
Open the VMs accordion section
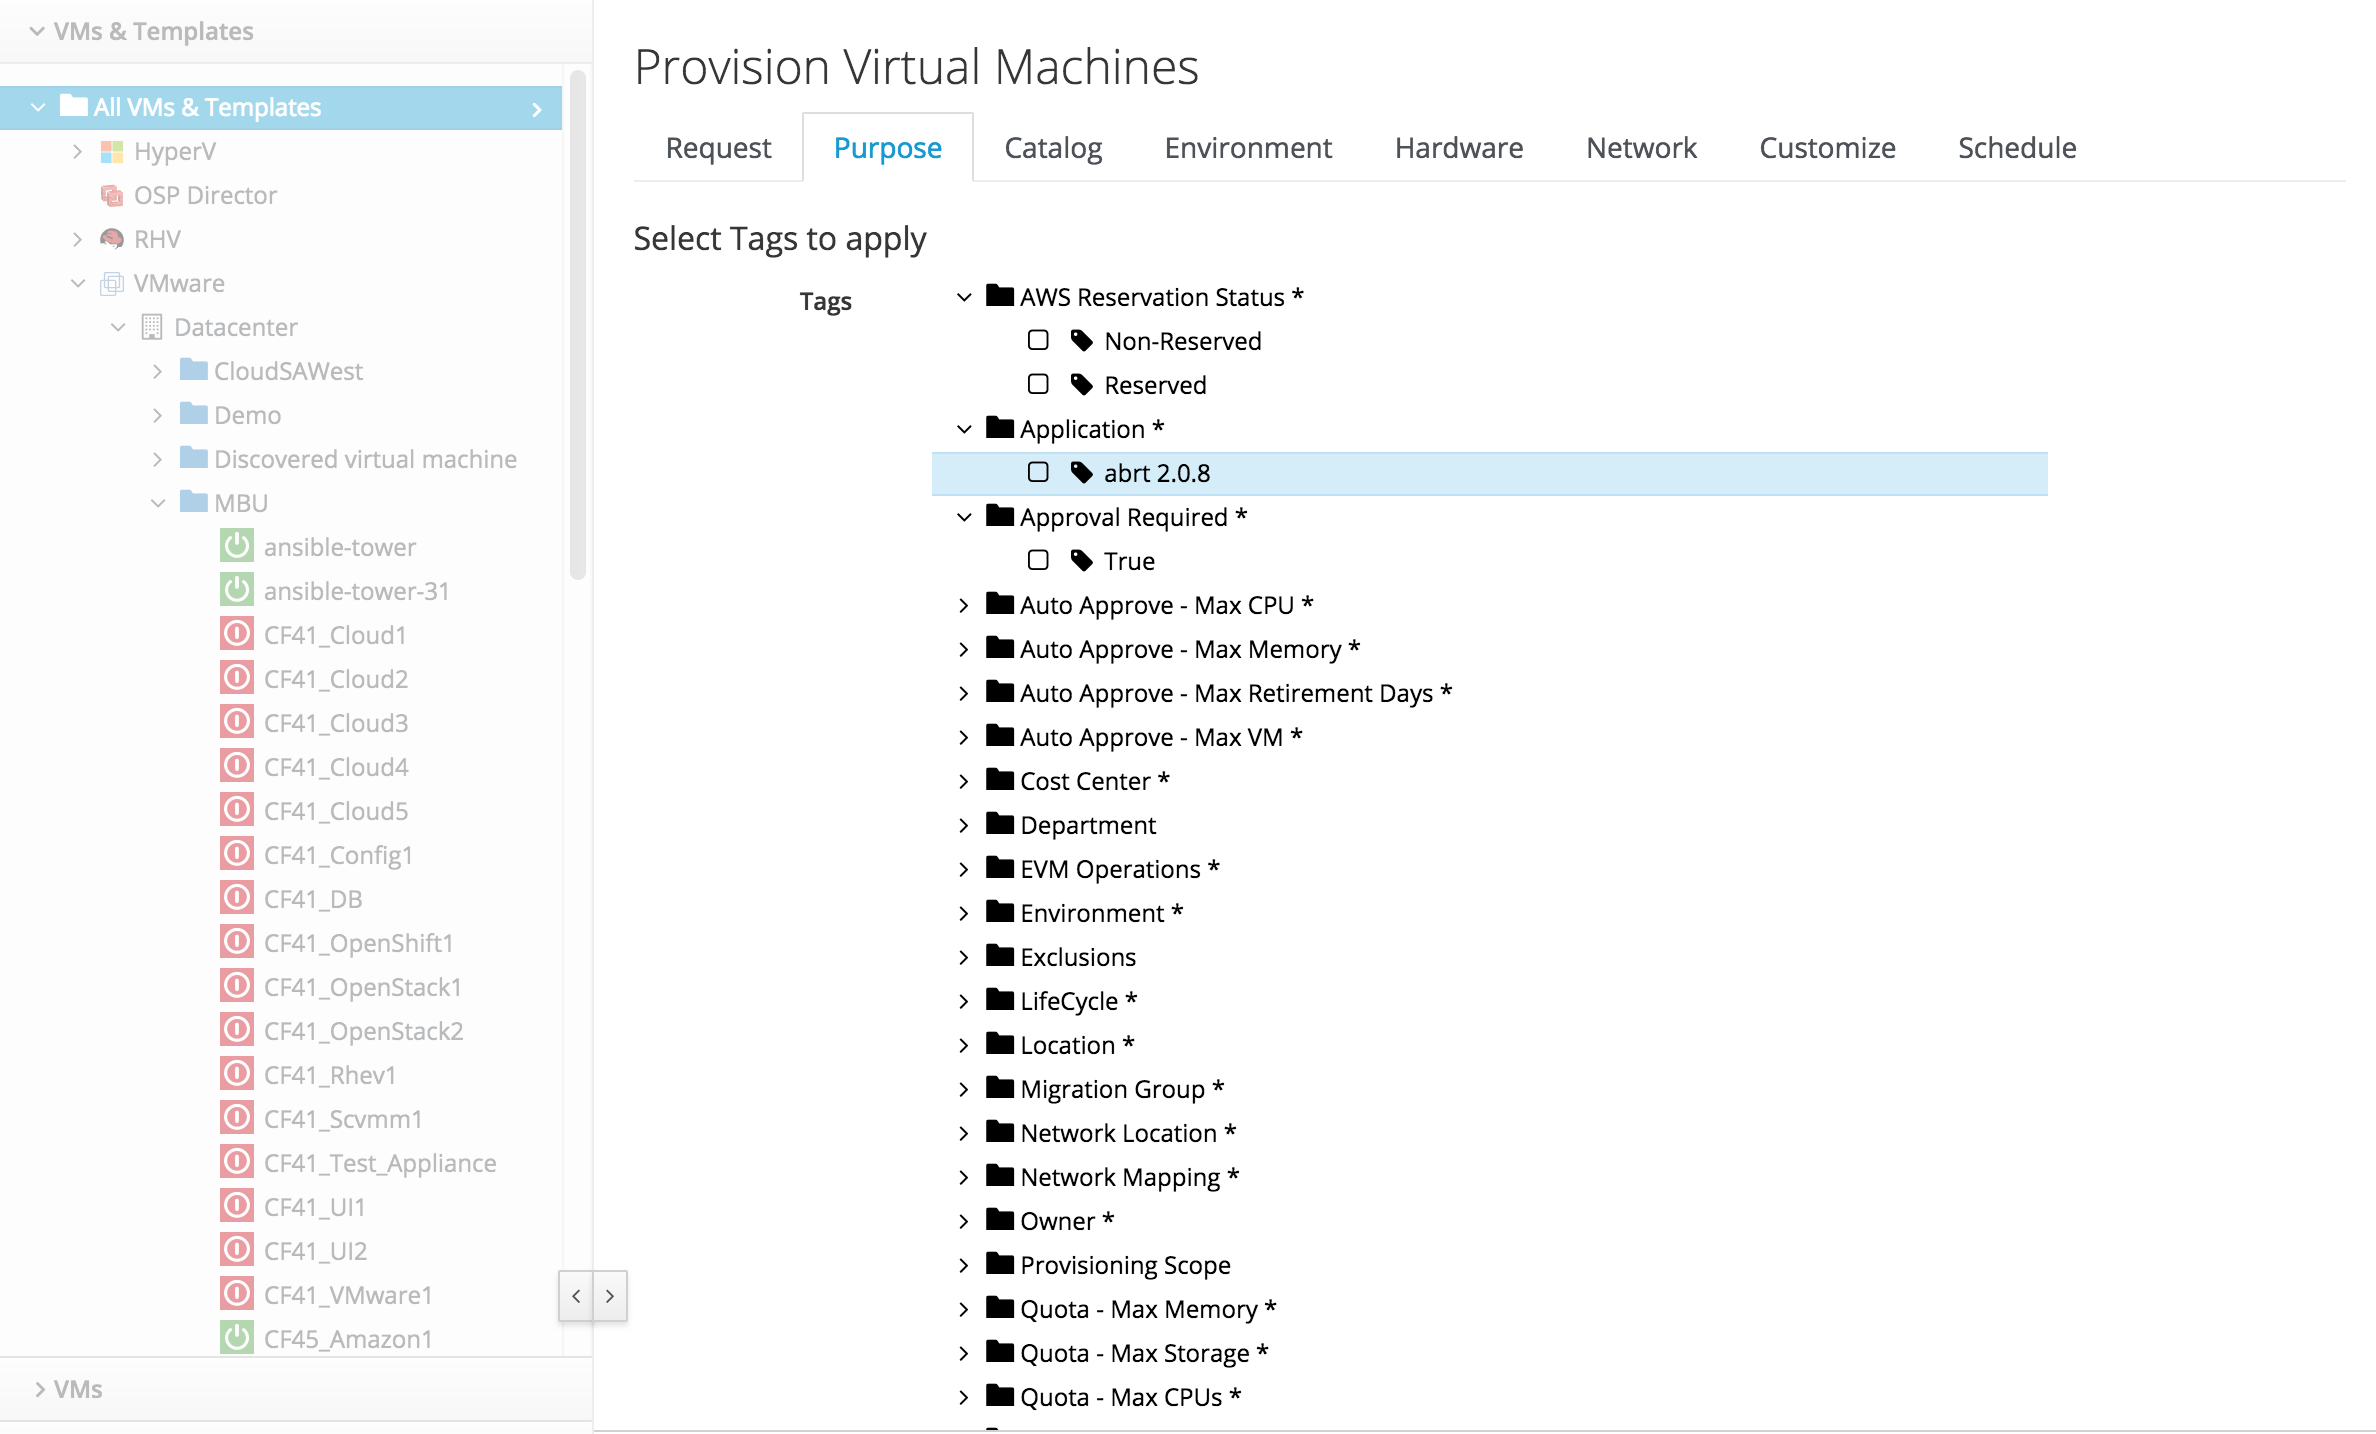click(x=78, y=1389)
